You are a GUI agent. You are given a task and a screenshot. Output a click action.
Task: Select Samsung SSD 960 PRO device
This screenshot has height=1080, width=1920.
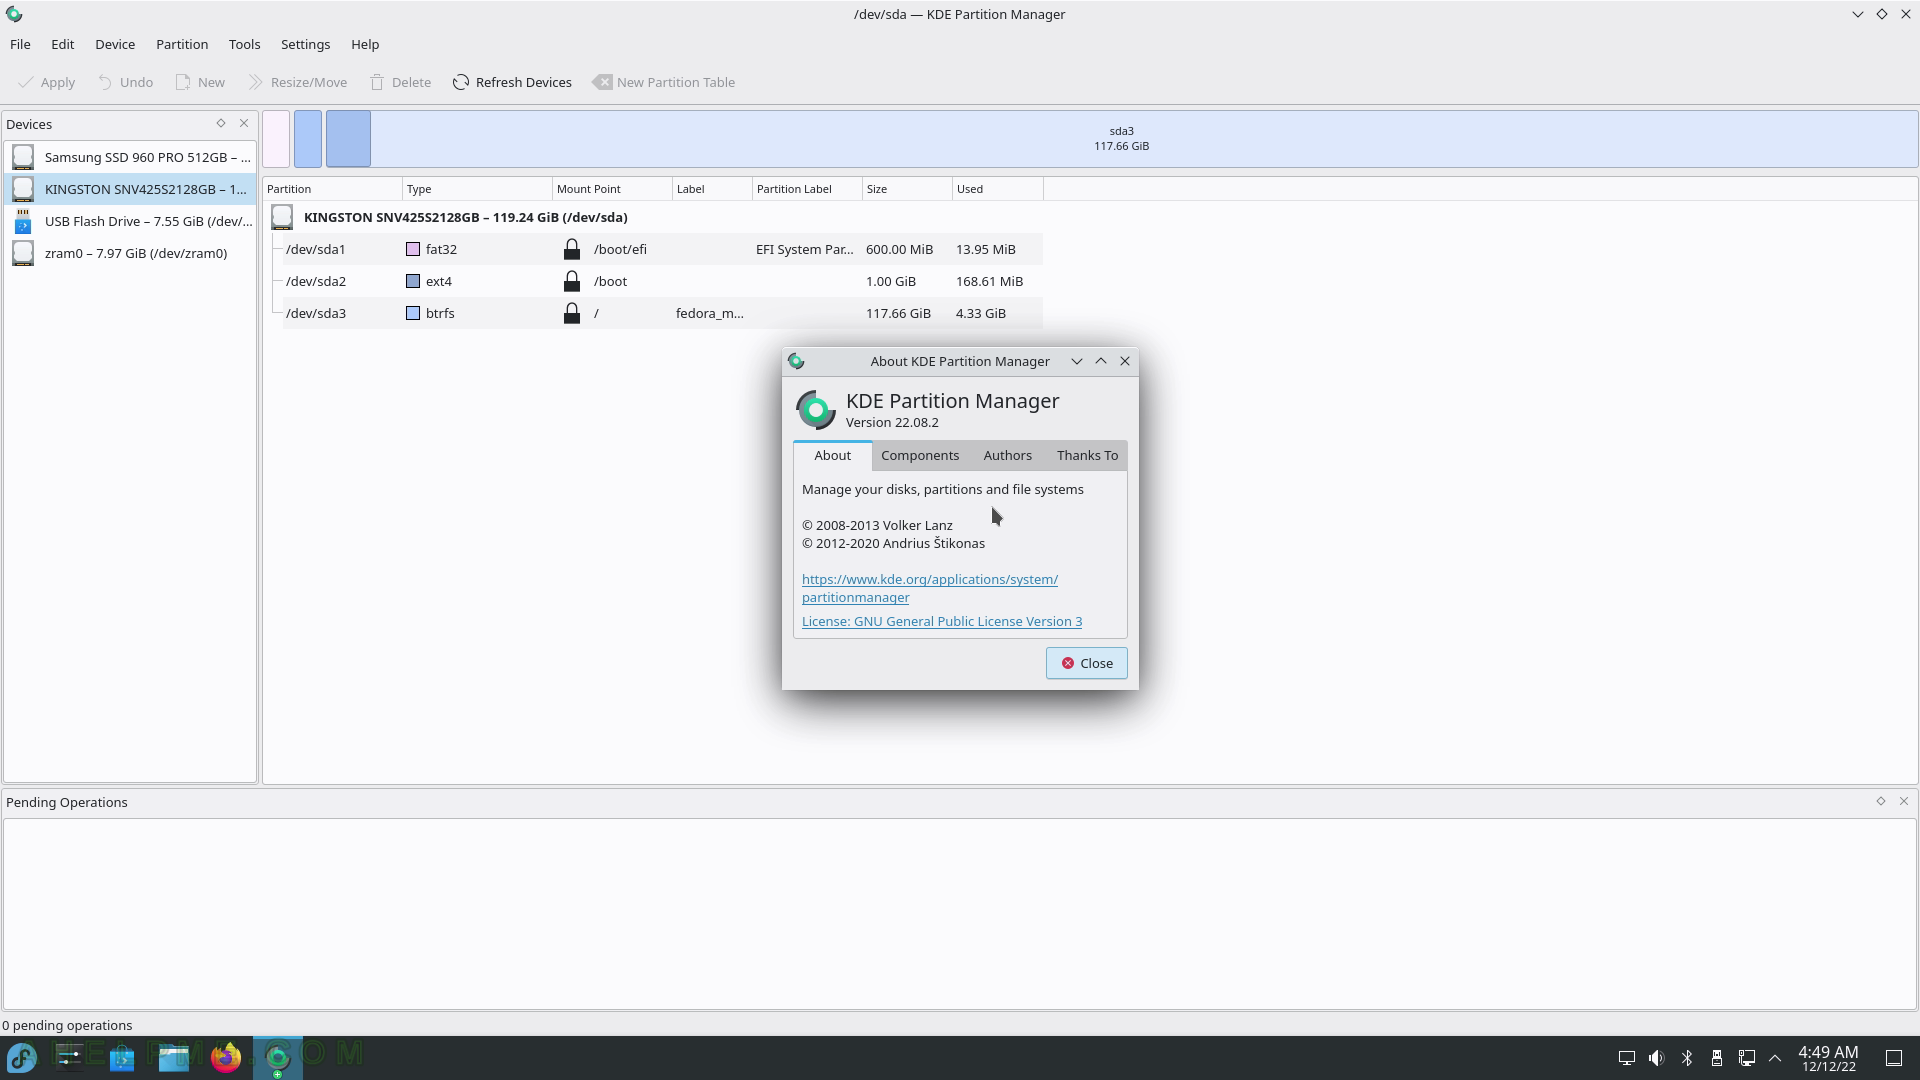coord(130,157)
